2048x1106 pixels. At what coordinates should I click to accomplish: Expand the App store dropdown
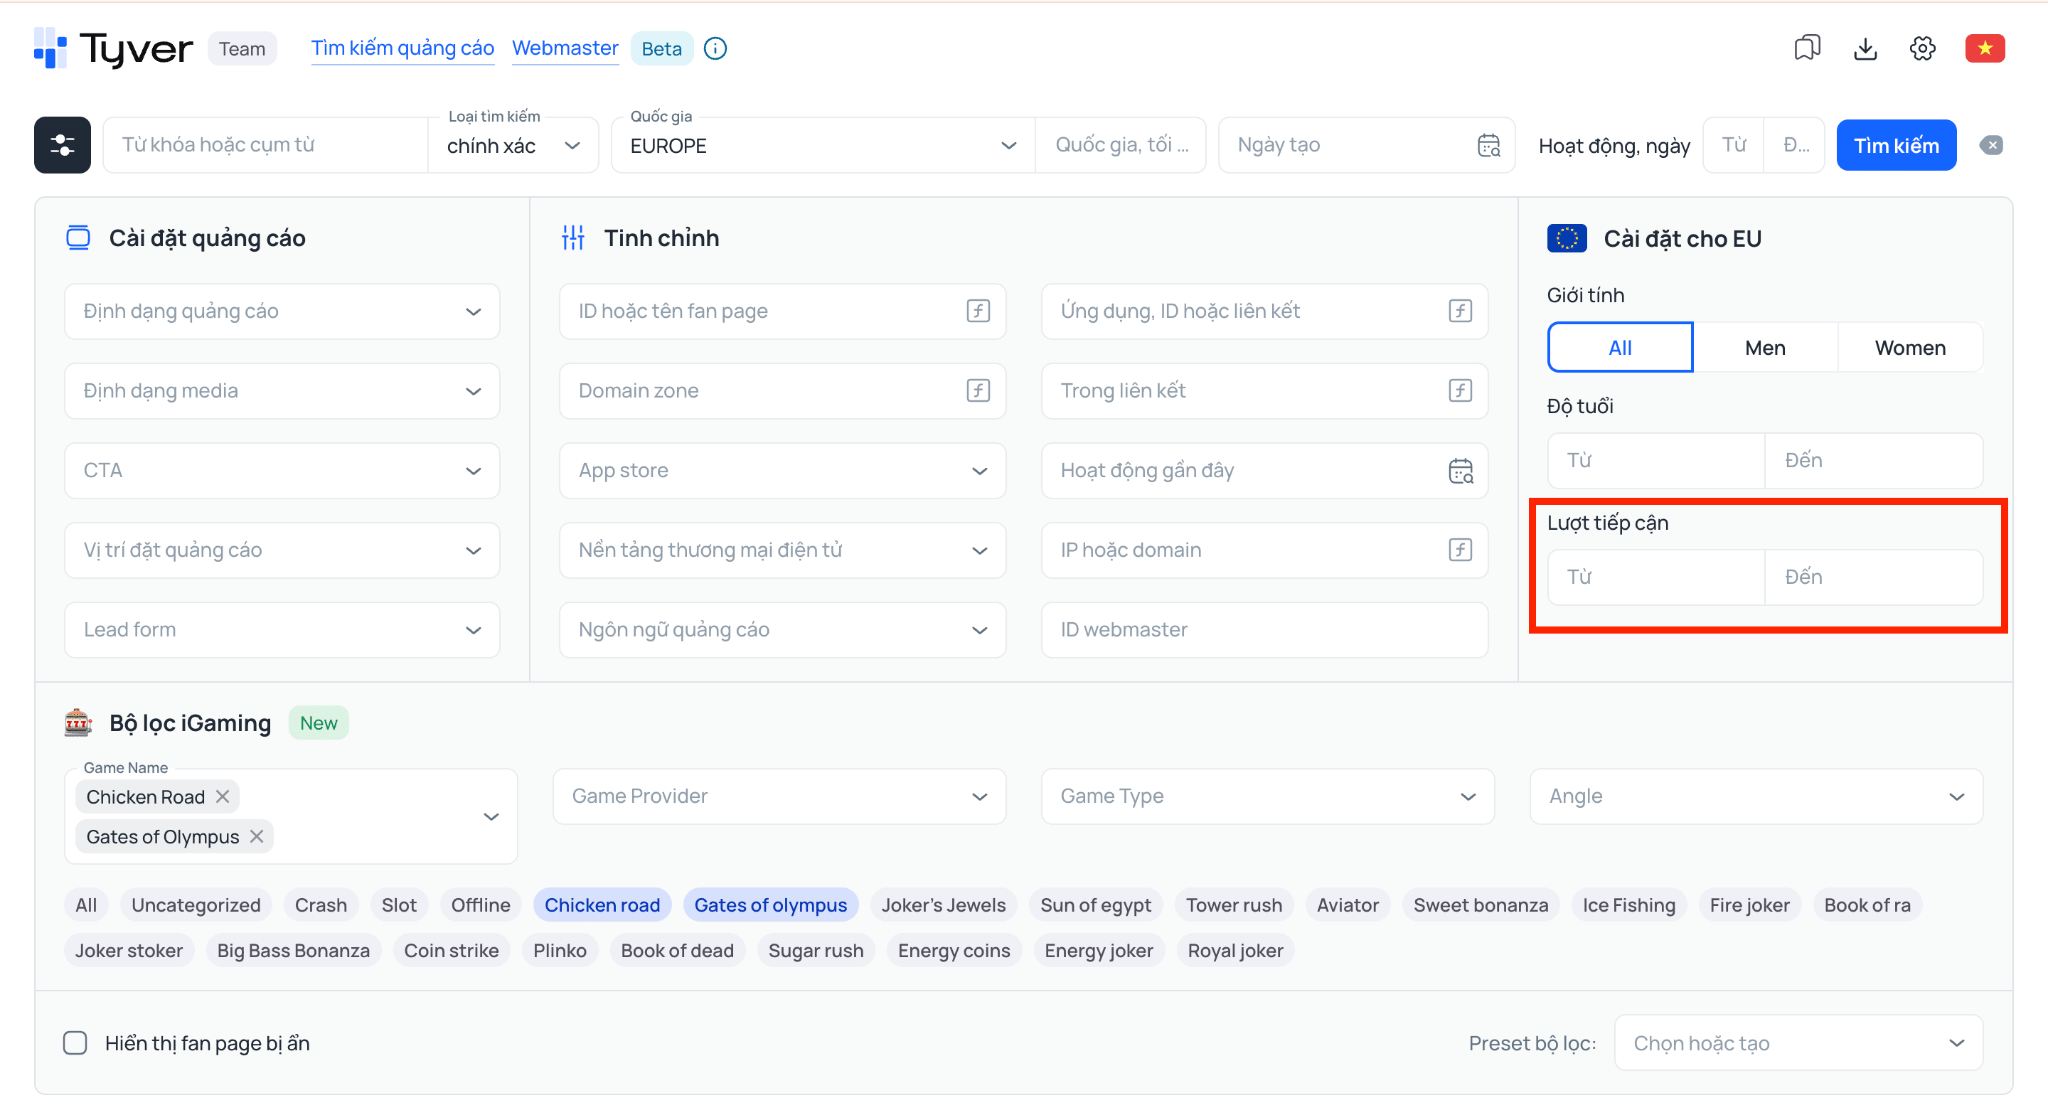[782, 470]
